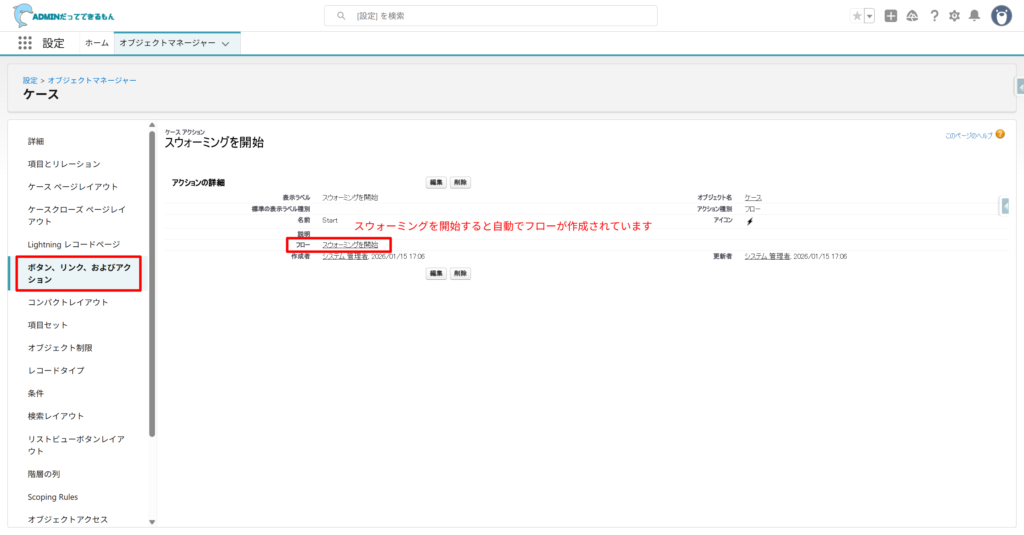
Task: Open the App Launcher grid icon
Action: (x=25, y=43)
